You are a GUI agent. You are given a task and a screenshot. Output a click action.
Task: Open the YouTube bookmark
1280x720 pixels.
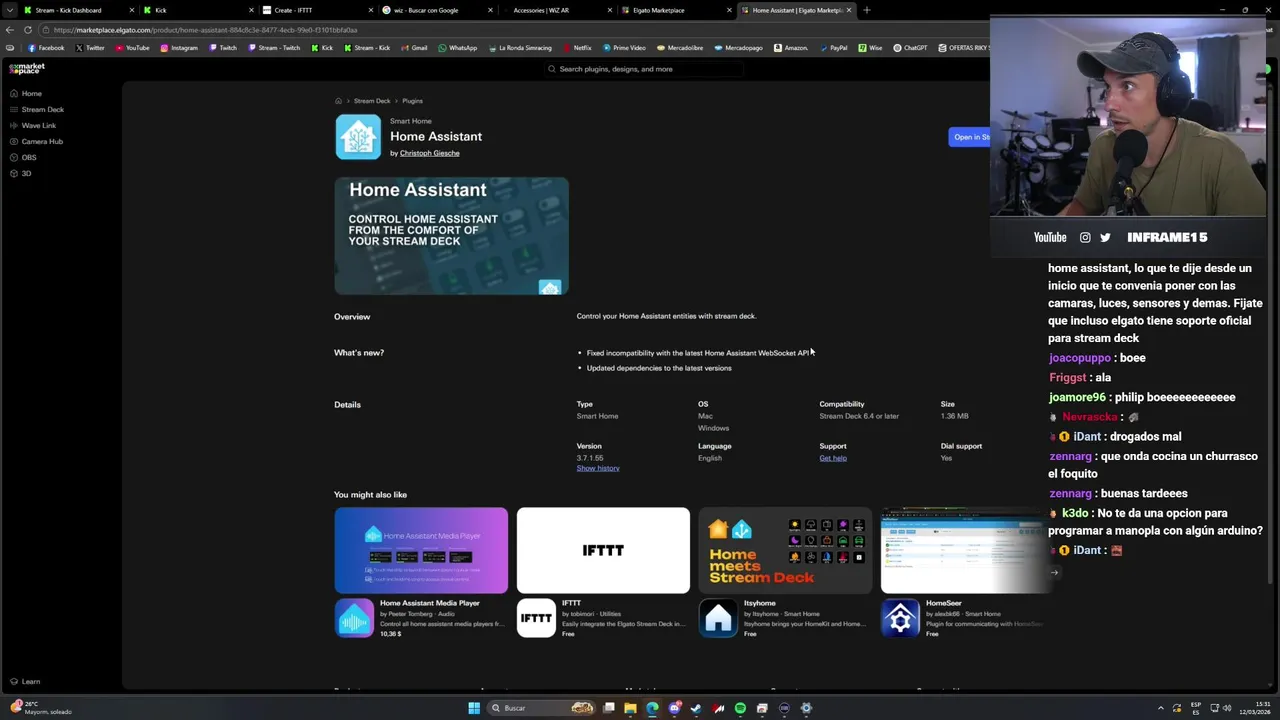[x=132, y=48]
